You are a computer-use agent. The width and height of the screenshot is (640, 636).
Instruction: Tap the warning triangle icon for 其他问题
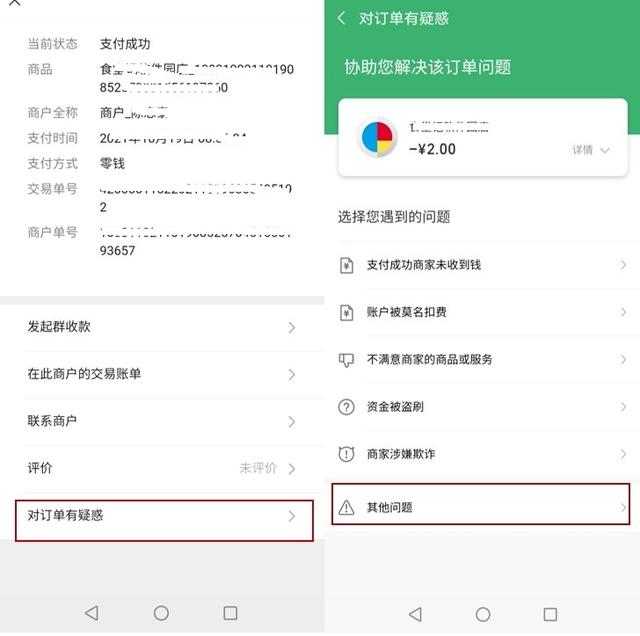[347, 507]
